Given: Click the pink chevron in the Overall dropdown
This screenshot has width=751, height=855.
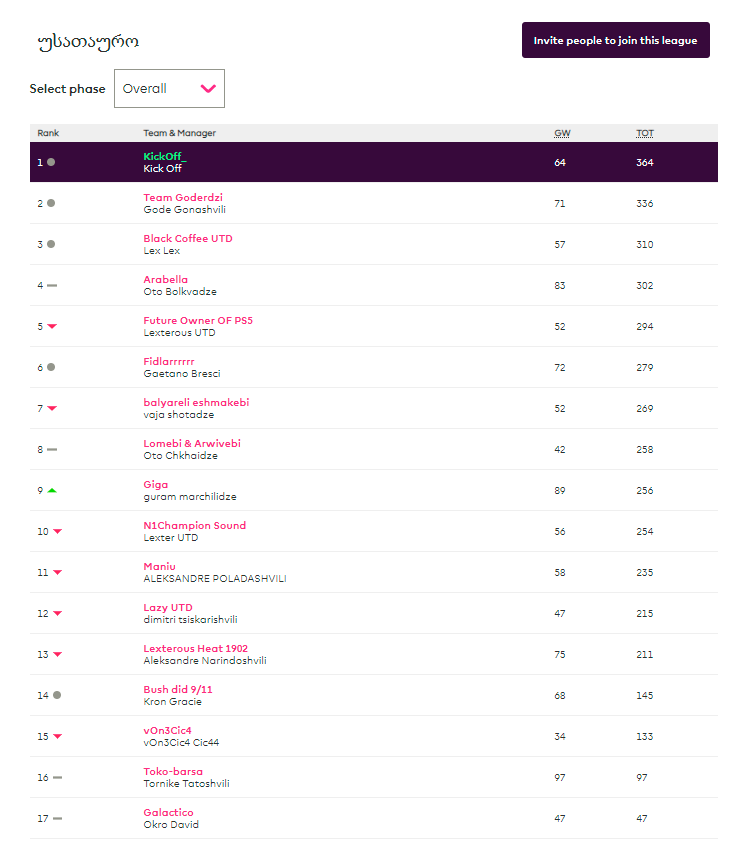Looking at the screenshot, I should pyautogui.click(x=208, y=89).
